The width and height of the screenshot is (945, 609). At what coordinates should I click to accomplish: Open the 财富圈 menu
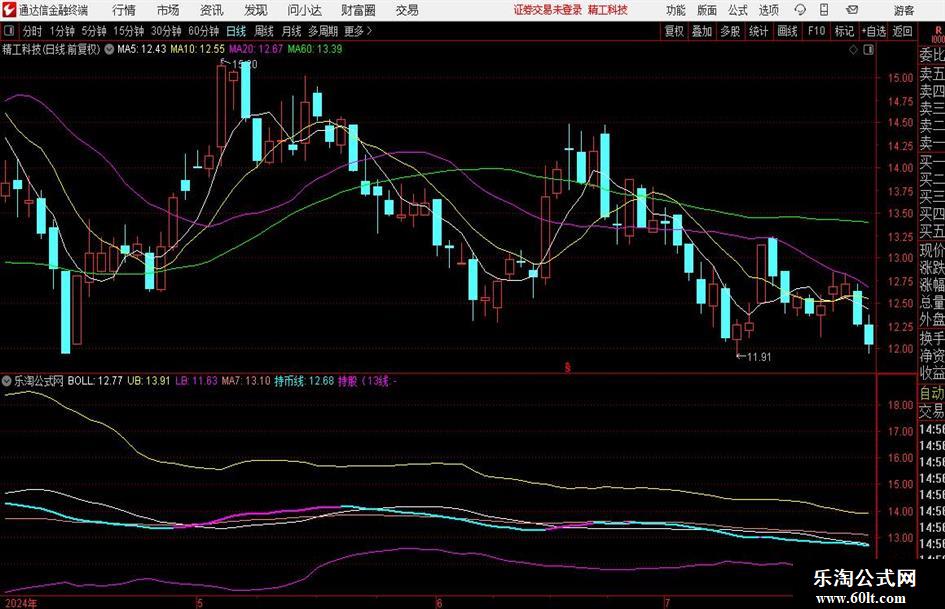coord(358,10)
